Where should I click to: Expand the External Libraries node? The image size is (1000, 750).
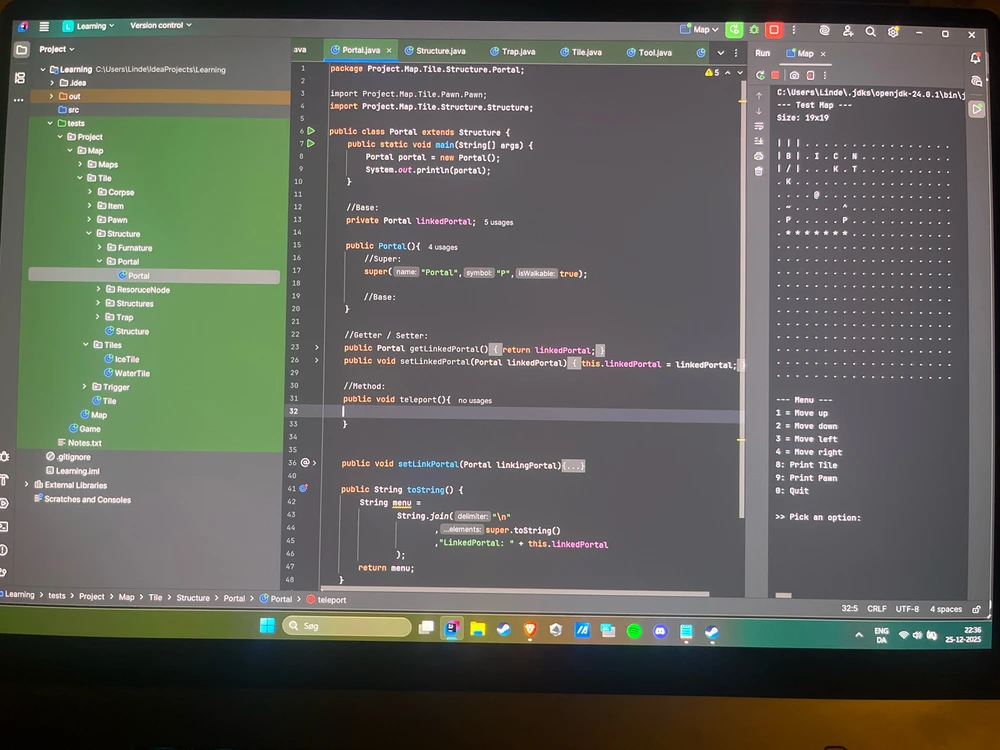pos(37,485)
